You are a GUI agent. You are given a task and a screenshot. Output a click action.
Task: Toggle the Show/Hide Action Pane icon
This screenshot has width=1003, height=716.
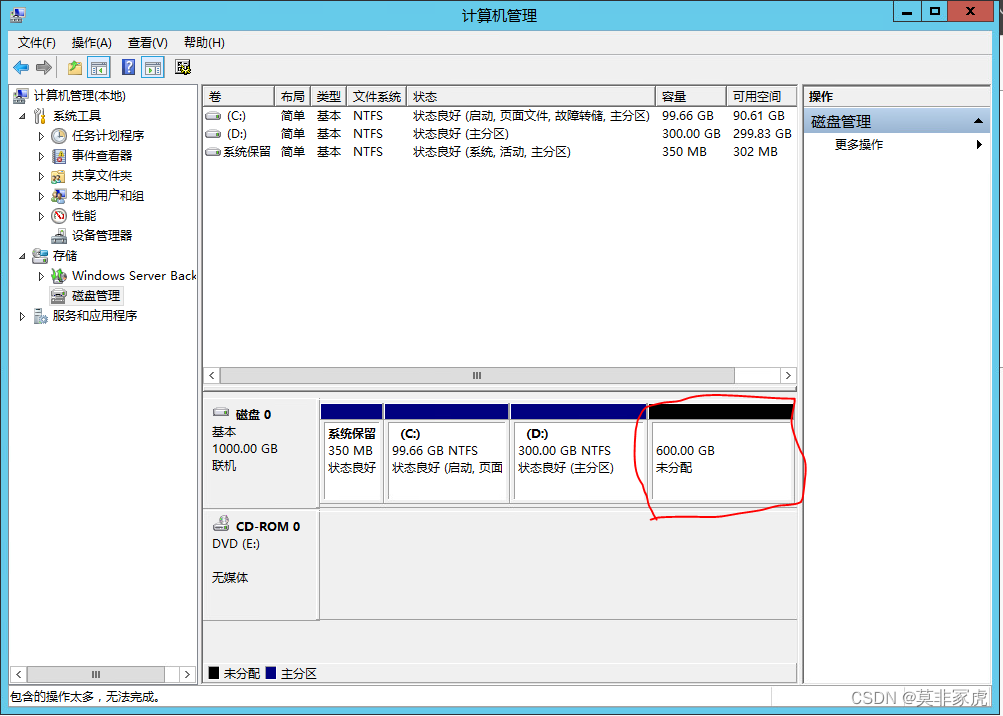pyautogui.click(x=153, y=67)
